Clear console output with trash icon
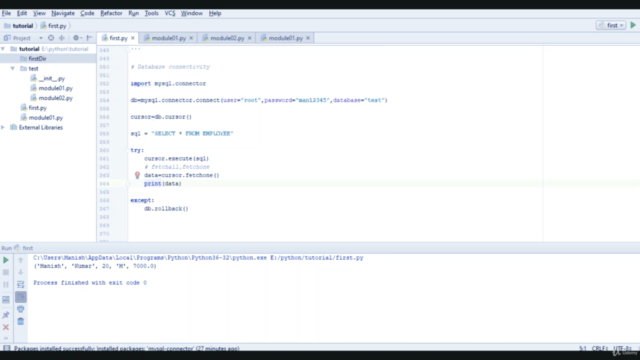This screenshot has height=360, width=640. [20, 321]
